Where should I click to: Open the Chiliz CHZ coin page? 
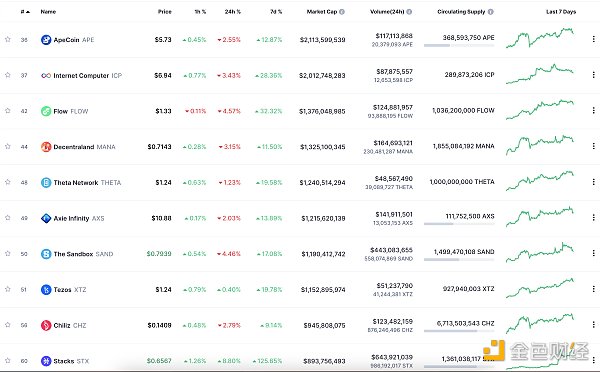coord(70,325)
